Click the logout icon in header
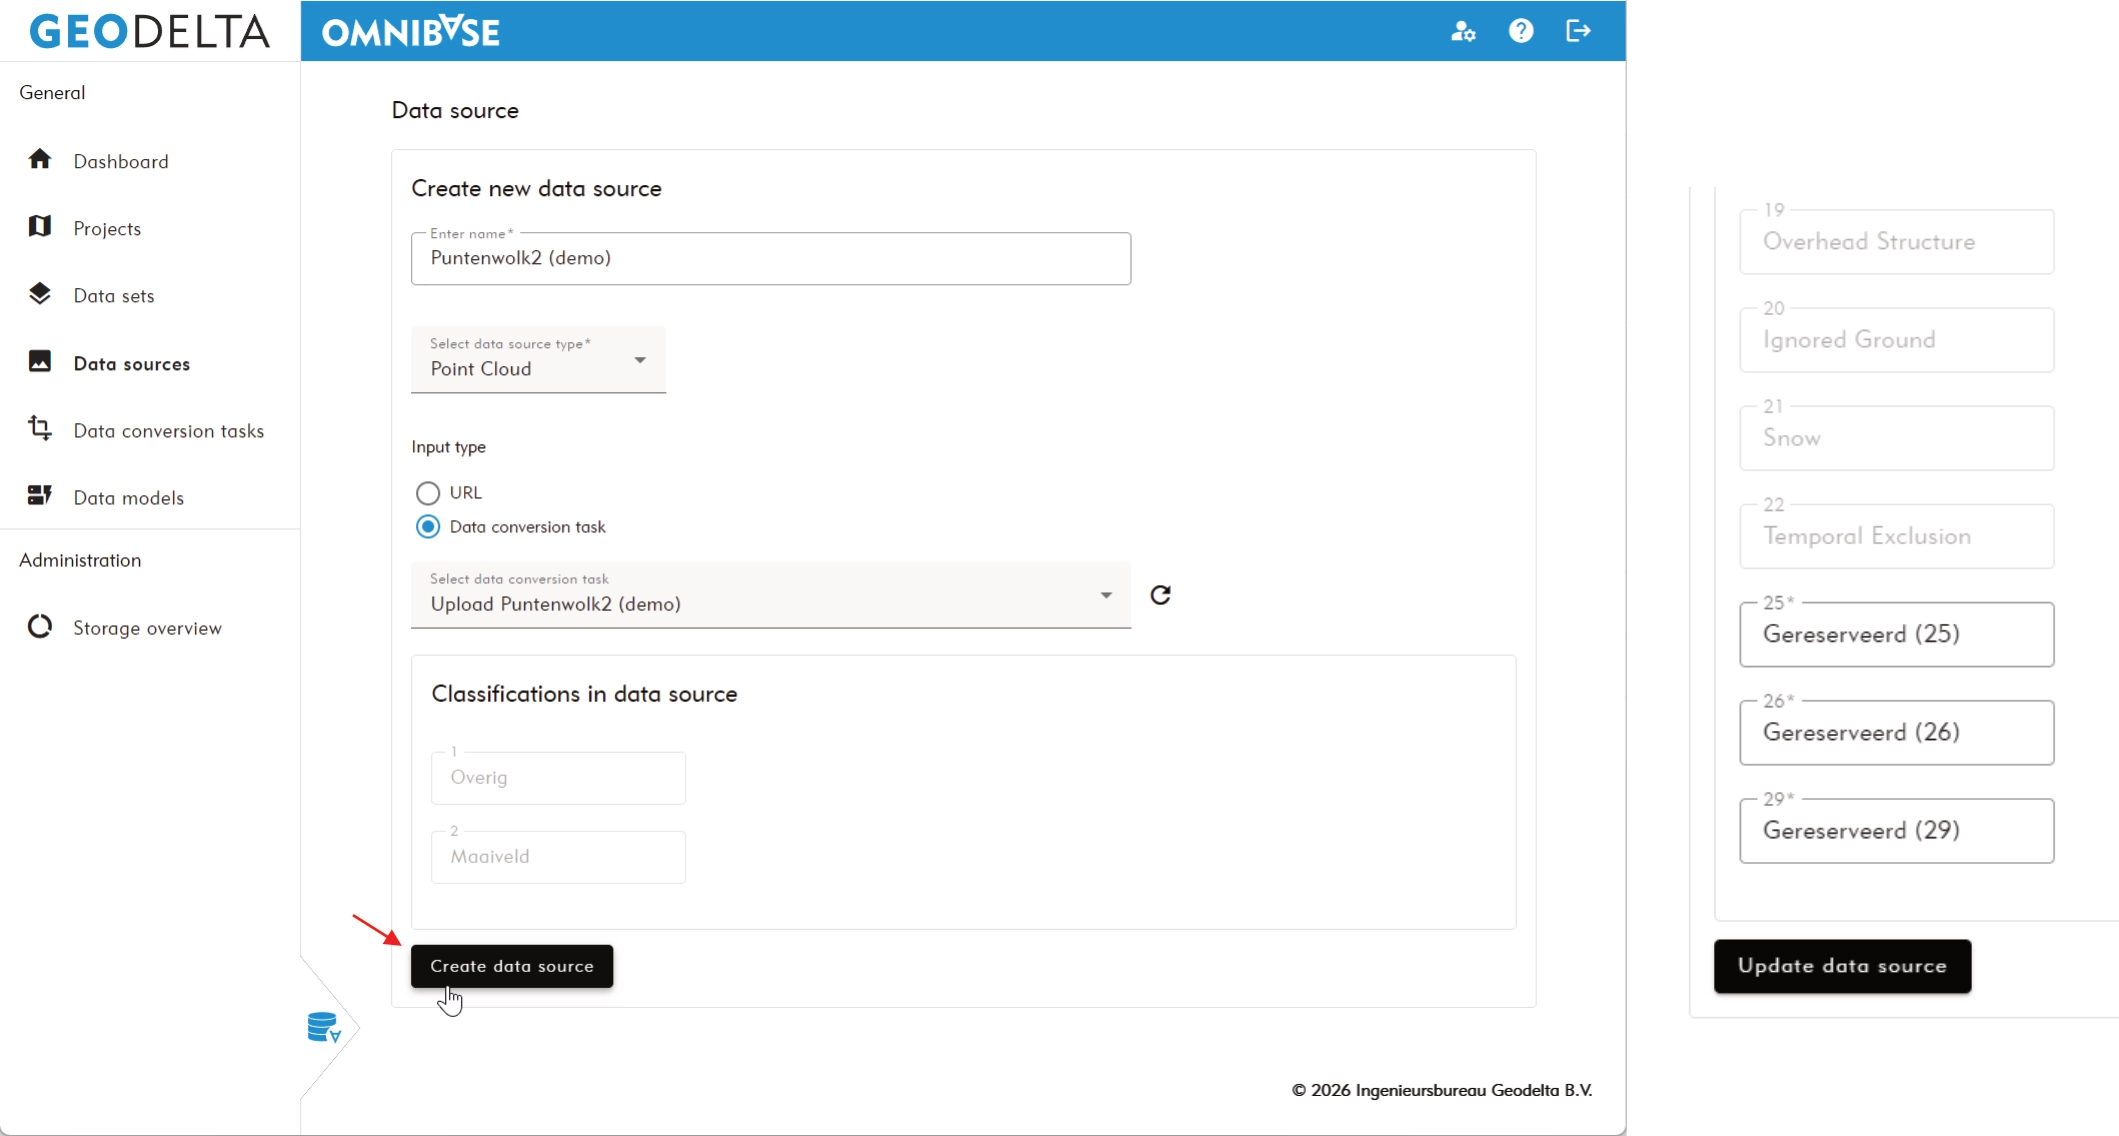2119x1136 pixels. (1578, 31)
